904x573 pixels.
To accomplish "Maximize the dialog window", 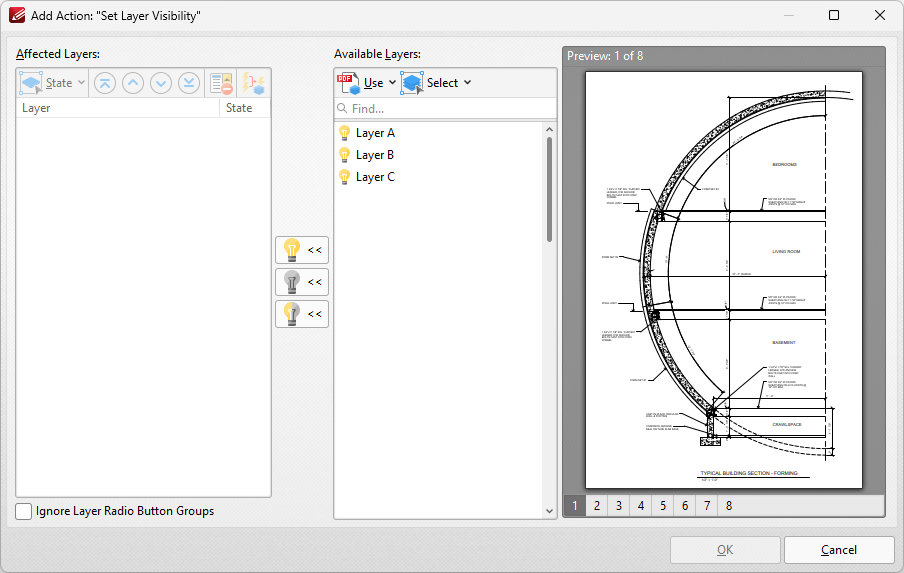I will coord(834,16).
